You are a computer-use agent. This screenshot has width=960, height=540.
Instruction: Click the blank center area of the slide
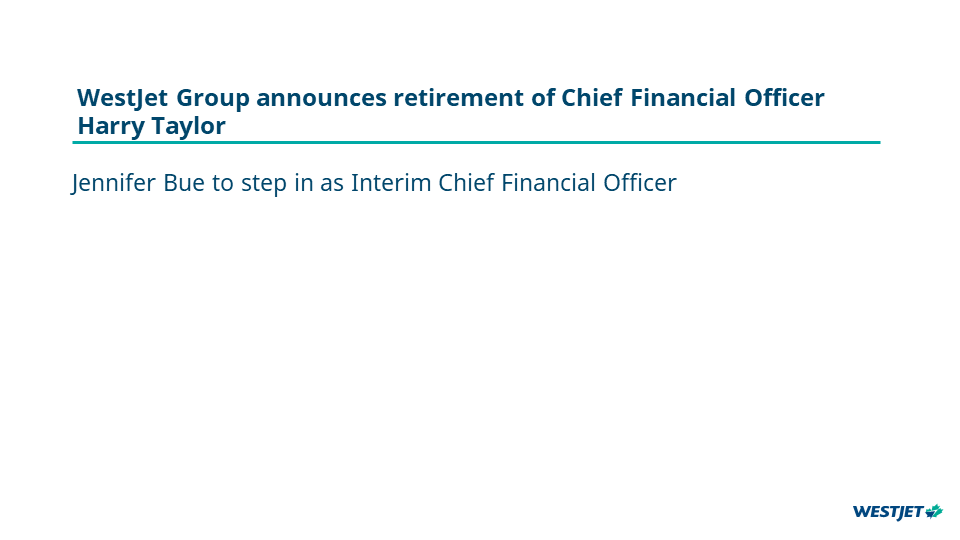click(480, 340)
